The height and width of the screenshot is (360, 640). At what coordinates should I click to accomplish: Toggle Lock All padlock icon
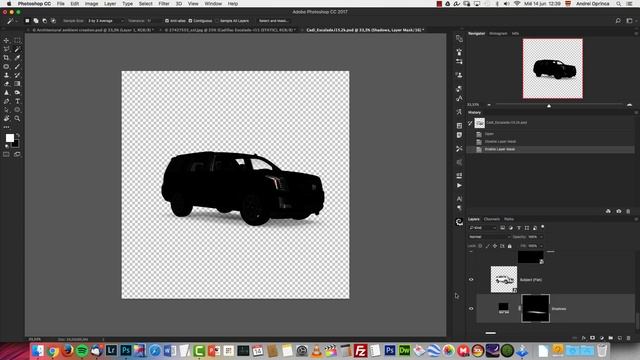pyautogui.click(x=509, y=246)
